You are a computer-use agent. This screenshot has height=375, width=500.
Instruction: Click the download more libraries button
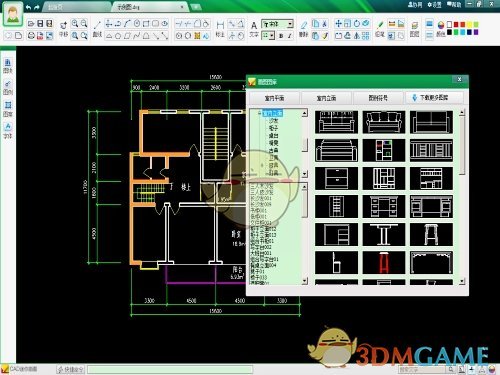pyautogui.click(x=434, y=98)
